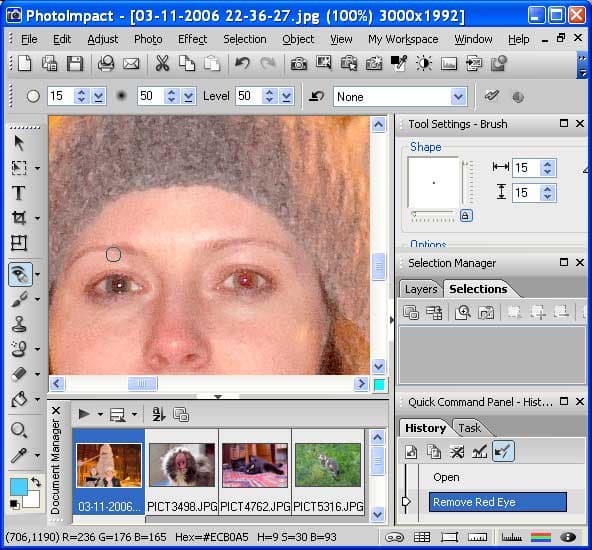Increase brush height with stepper
Screen dimensions: 592x550
(x=547, y=189)
